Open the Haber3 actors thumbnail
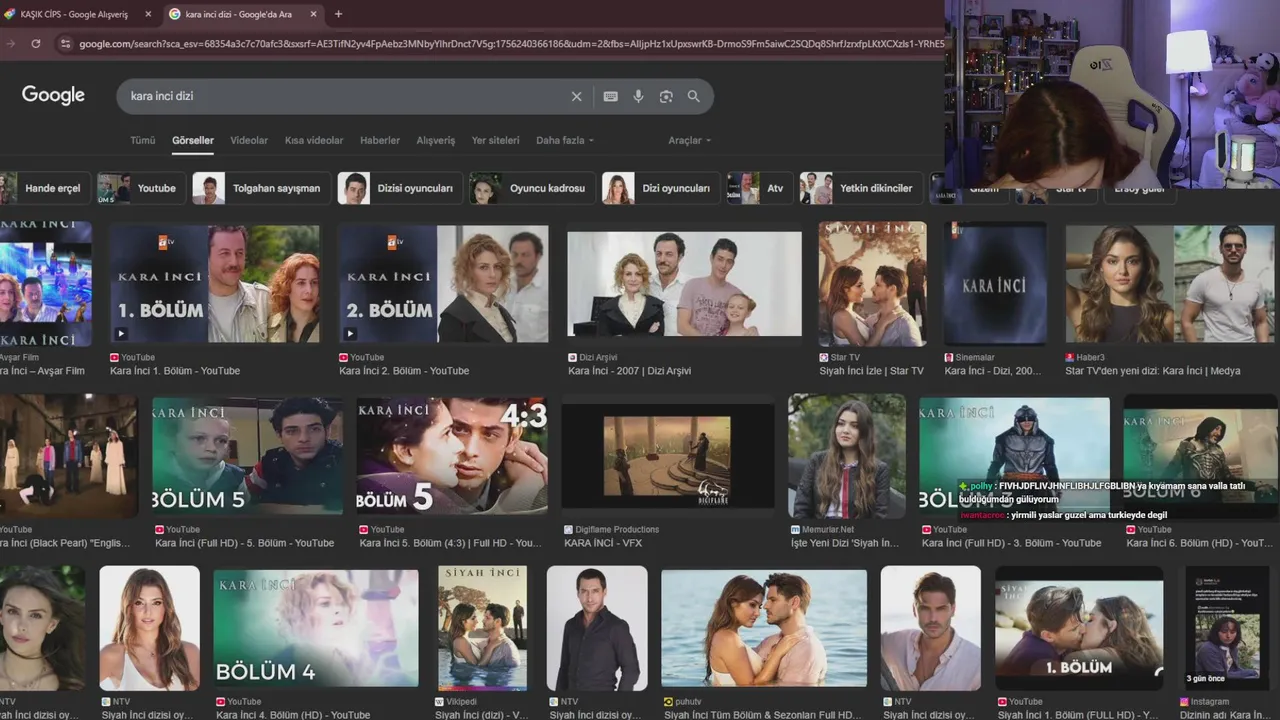The height and width of the screenshot is (720, 1280). 1170,284
